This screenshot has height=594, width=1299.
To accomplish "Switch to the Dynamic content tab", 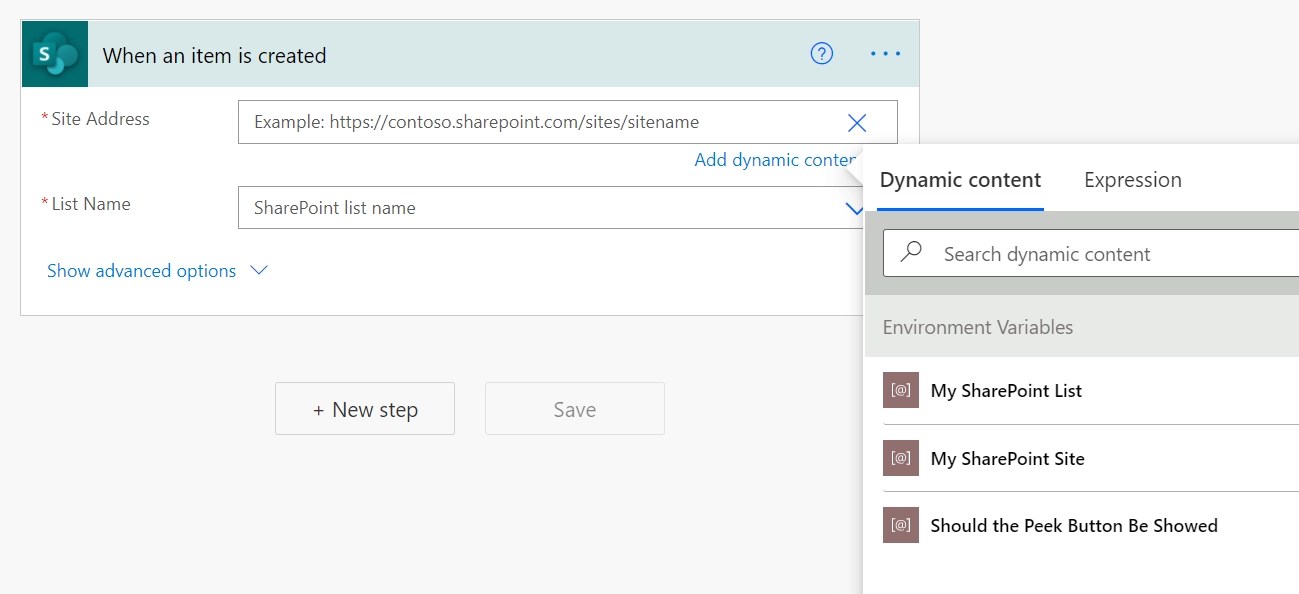I will pyautogui.click(x=960, y=180).
